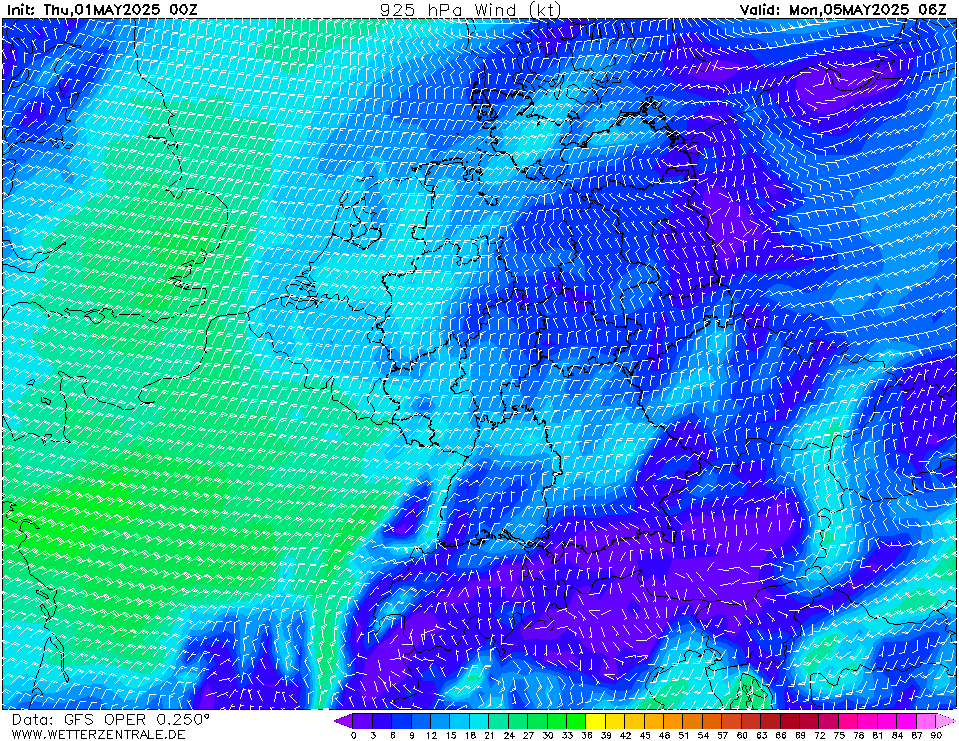Screen dimensions: 959x741
Task: Select the green legend swatch between 27 and 30
Action: pyautogui.click(x=538, y=721)
